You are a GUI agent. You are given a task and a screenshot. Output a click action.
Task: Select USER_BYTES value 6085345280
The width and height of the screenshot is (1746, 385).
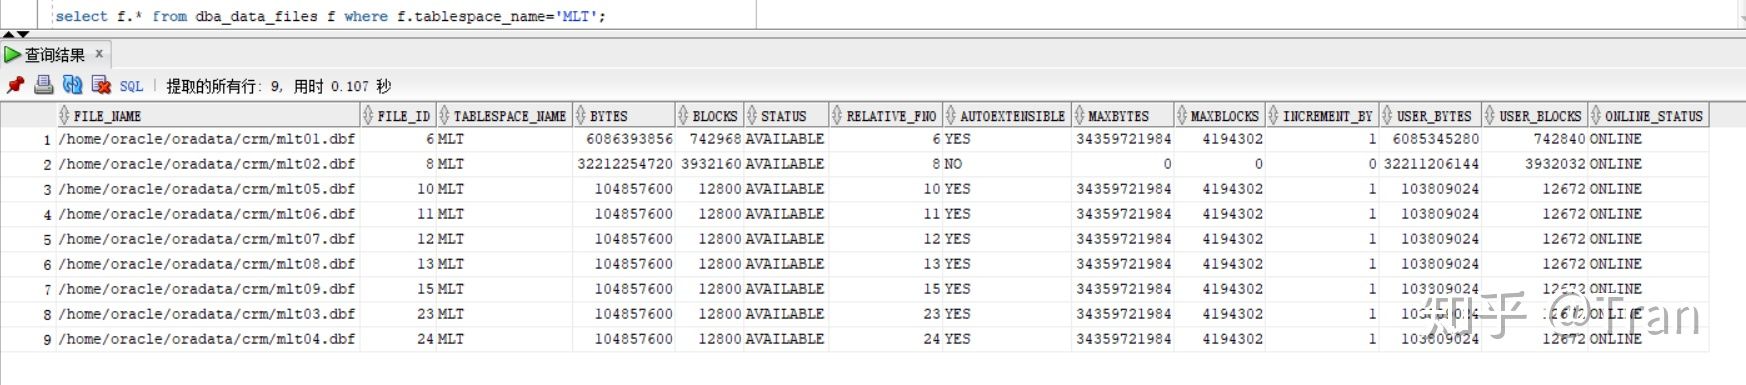point(1431,139)
